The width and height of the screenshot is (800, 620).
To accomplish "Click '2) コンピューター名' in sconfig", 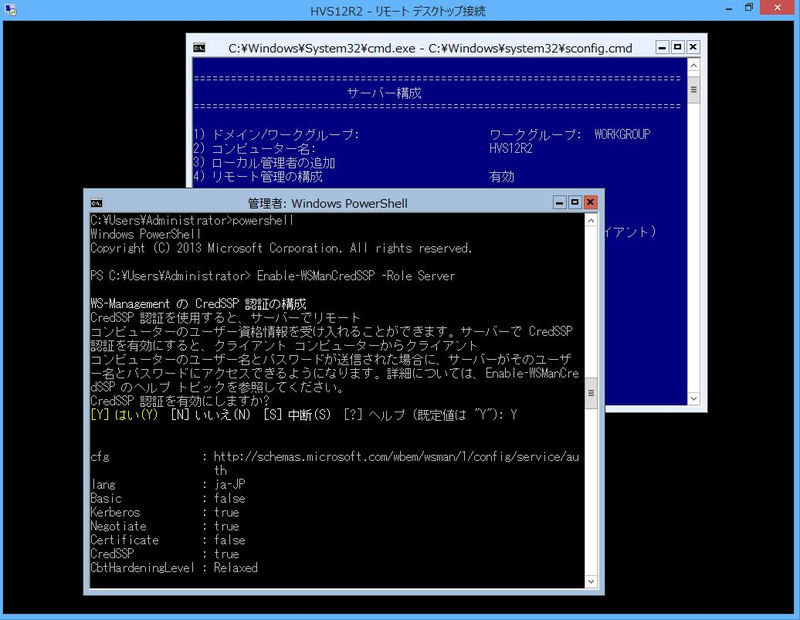I will pos(255,148).
